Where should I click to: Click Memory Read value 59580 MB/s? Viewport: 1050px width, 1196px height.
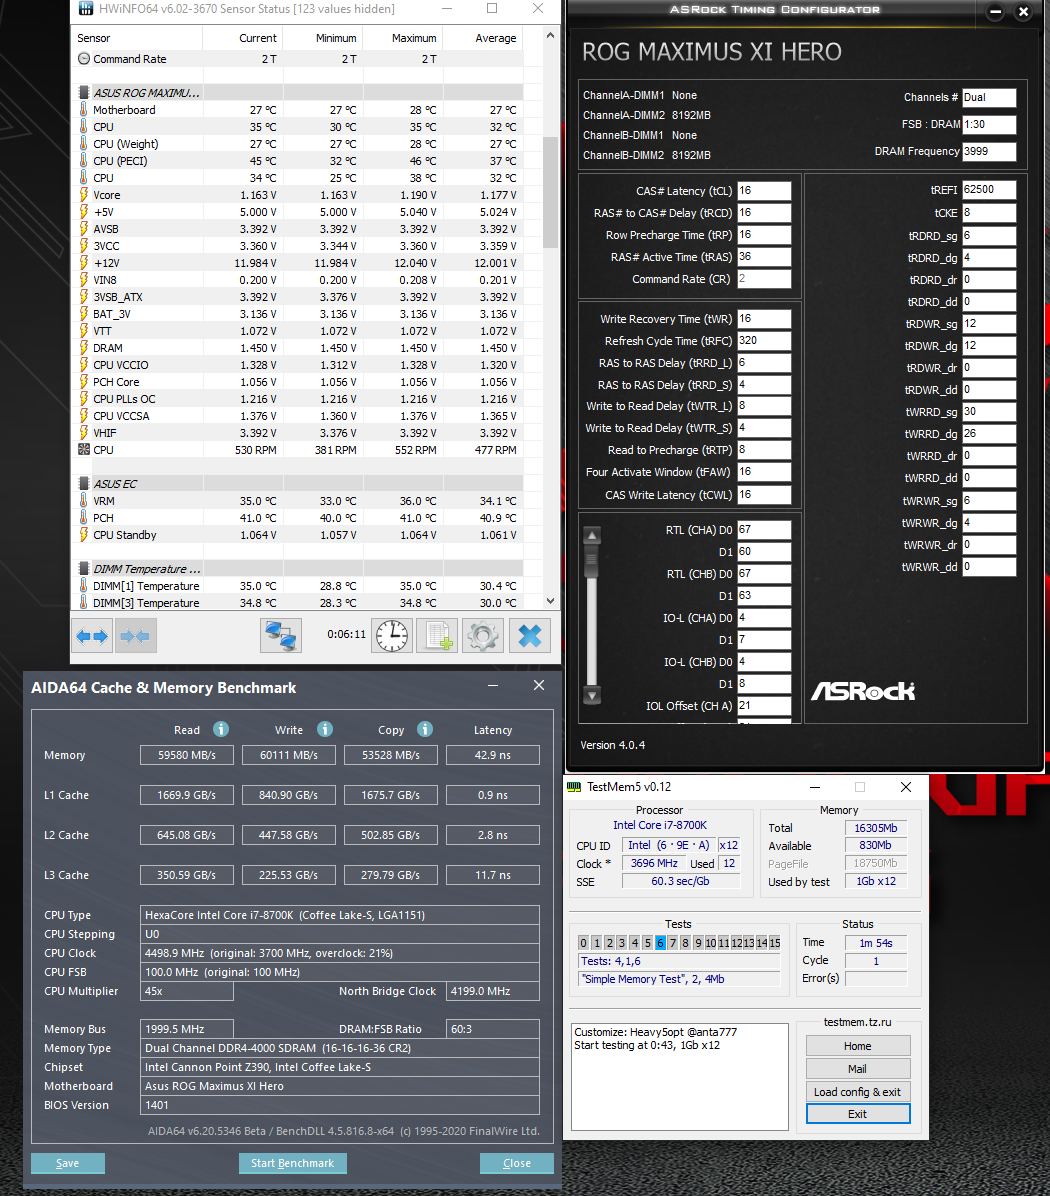coord(187,755)
